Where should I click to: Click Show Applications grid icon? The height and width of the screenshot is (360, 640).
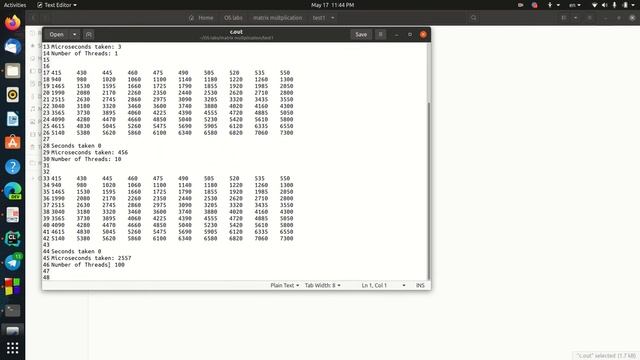click(13, 348)
